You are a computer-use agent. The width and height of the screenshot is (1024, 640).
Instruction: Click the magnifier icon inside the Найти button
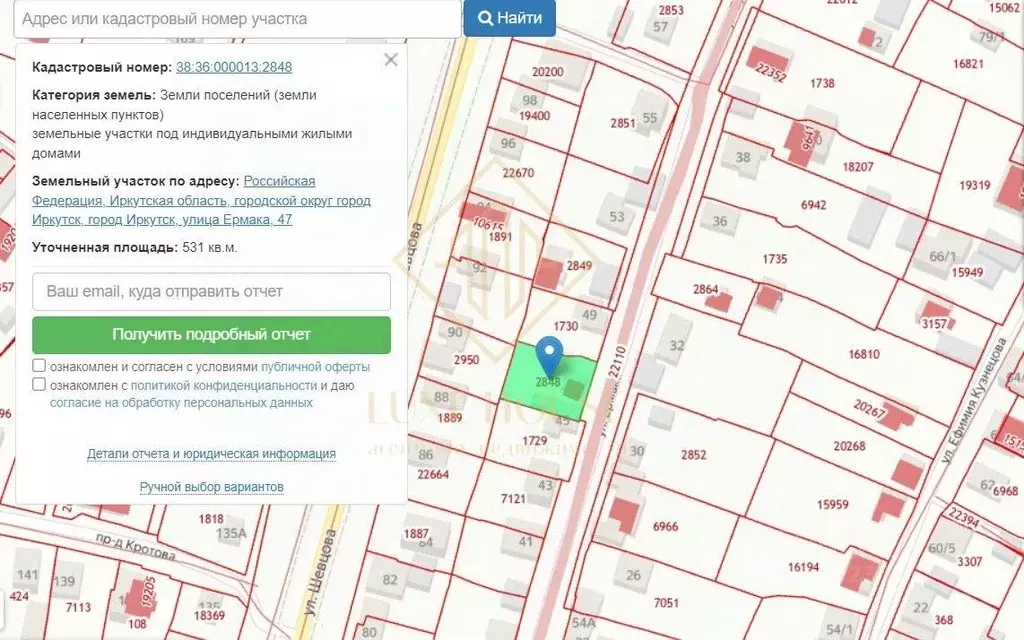486,17
